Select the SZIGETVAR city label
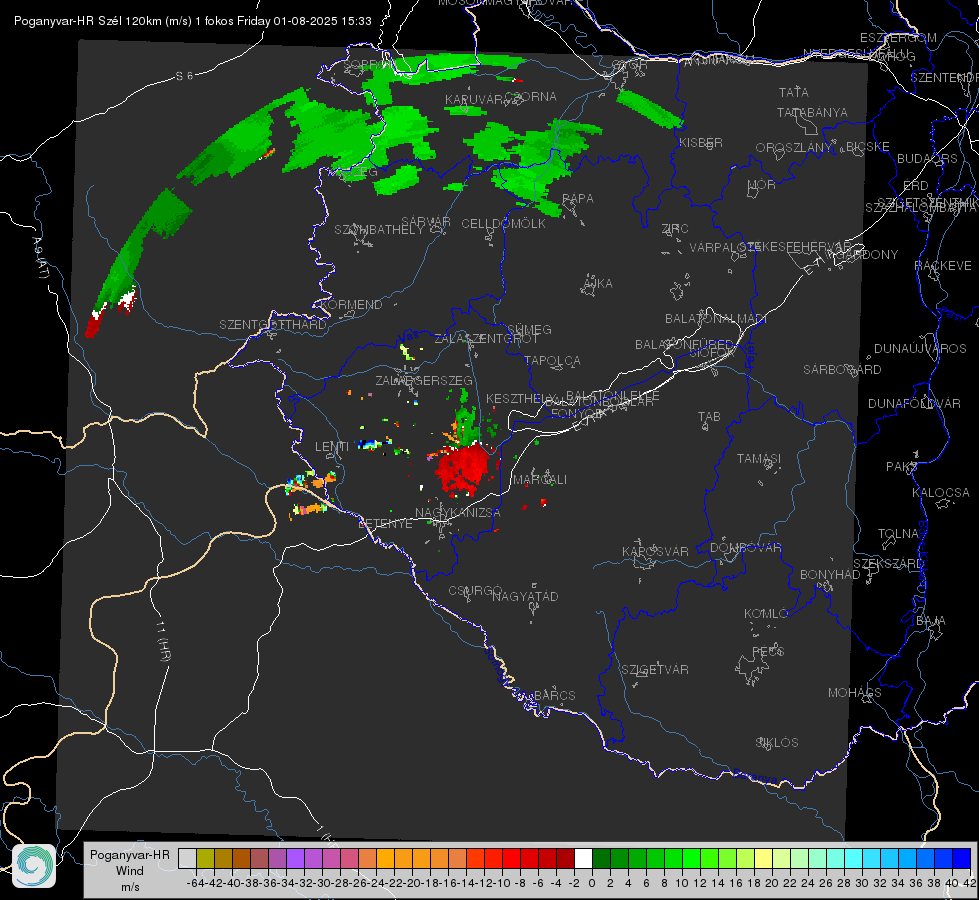Viewport: 979px width, 900px height. coord(655,669)
